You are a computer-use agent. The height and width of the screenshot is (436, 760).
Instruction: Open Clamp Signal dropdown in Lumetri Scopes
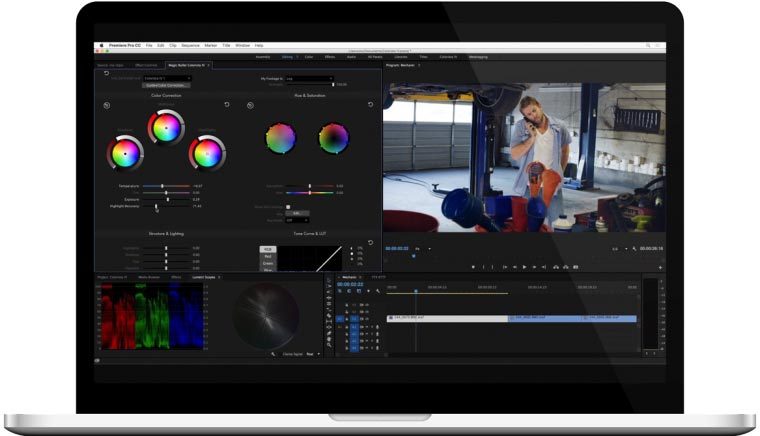click(x=313, y=354)
